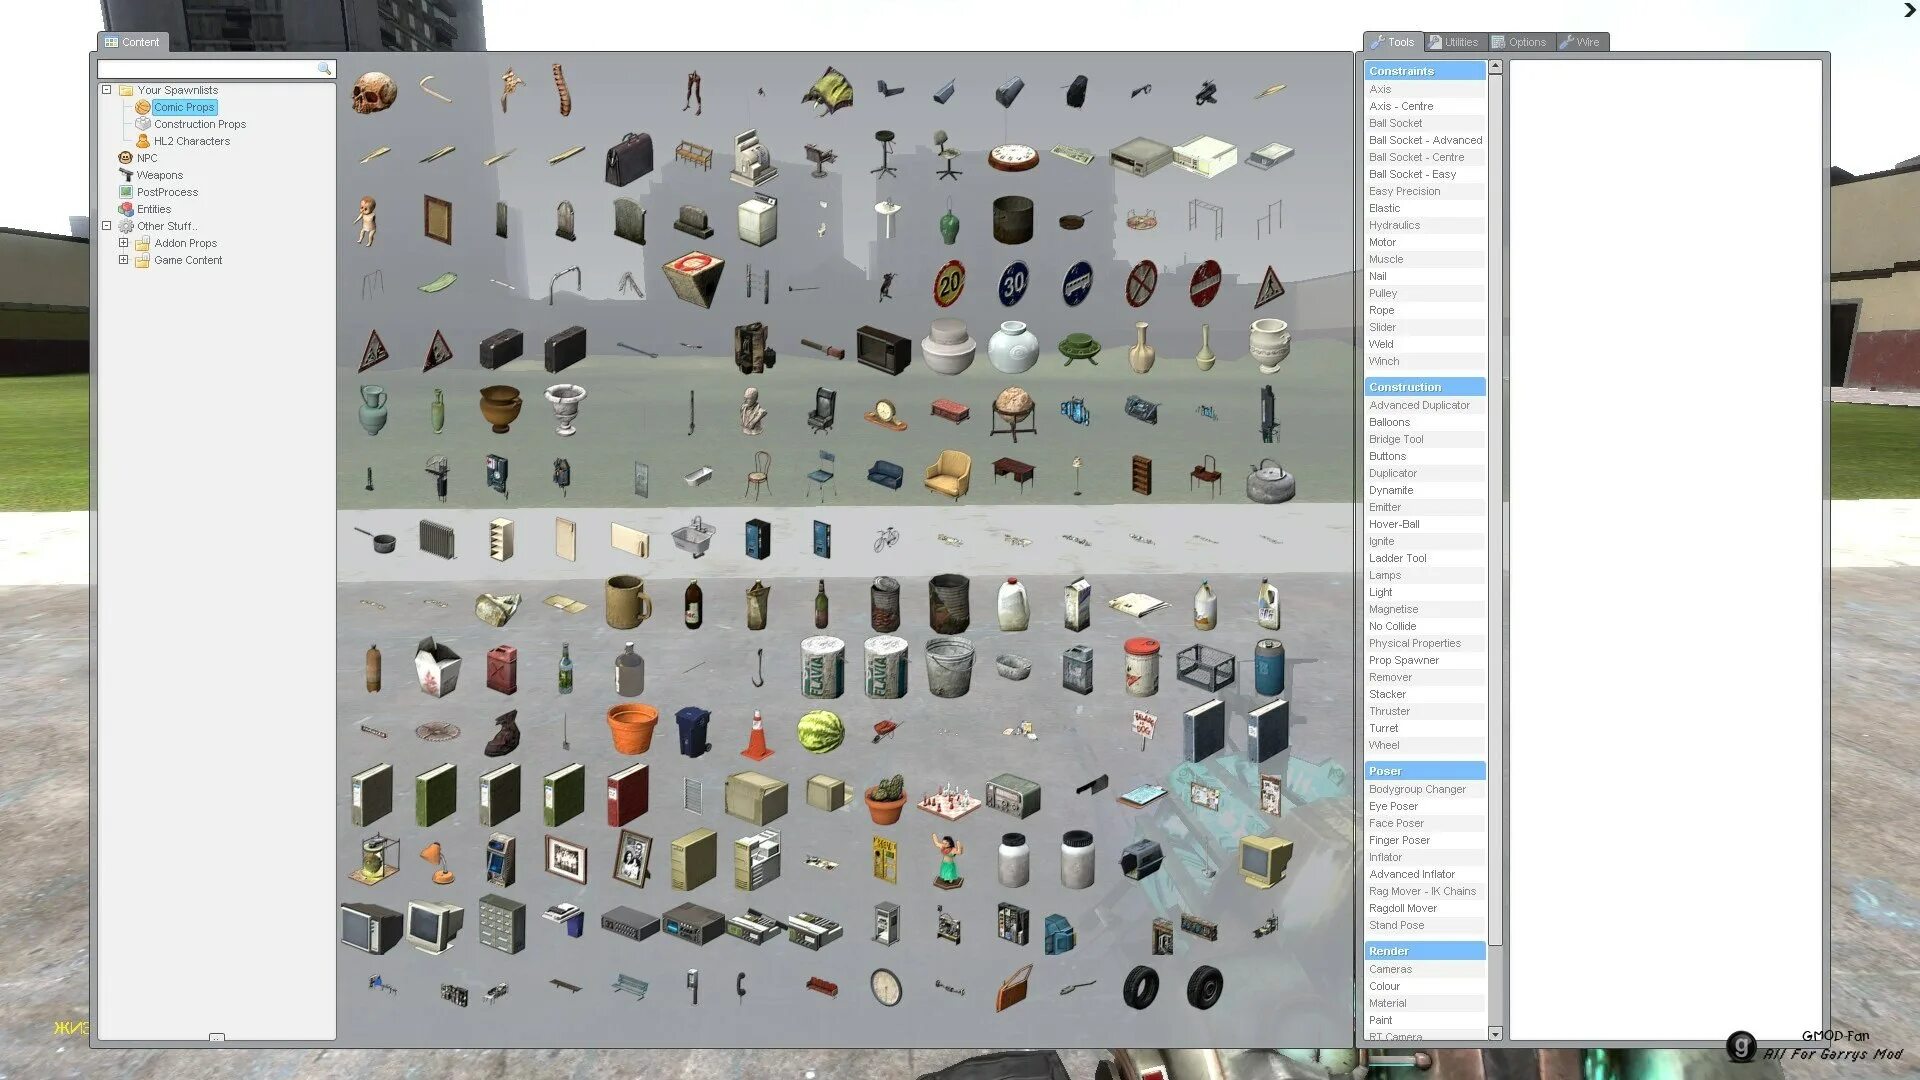This screenshot has width=1920, height=1080.
Task: Select the Weld constraint tool
Action: (x=1381, y=344)
